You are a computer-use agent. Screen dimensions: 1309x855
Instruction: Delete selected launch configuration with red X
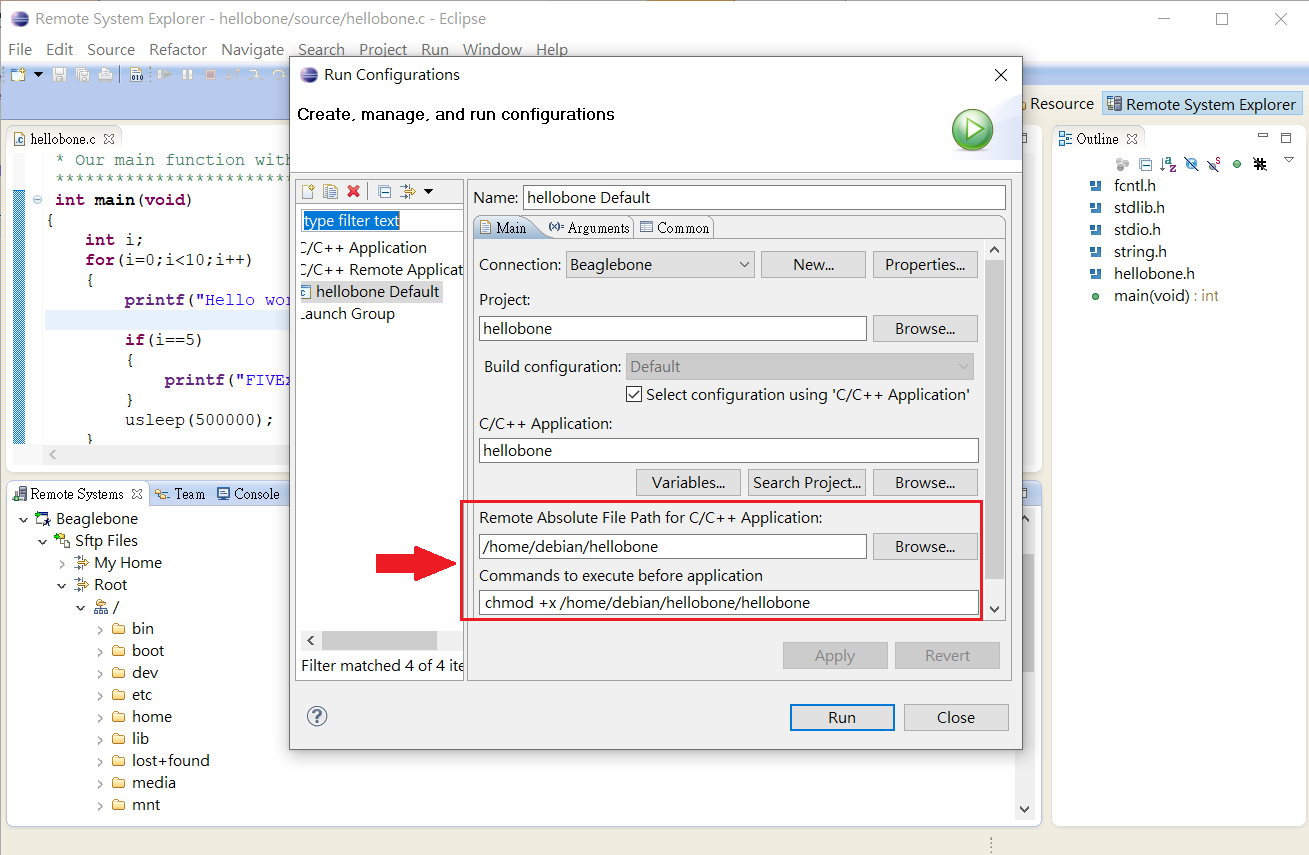[353, 191]
